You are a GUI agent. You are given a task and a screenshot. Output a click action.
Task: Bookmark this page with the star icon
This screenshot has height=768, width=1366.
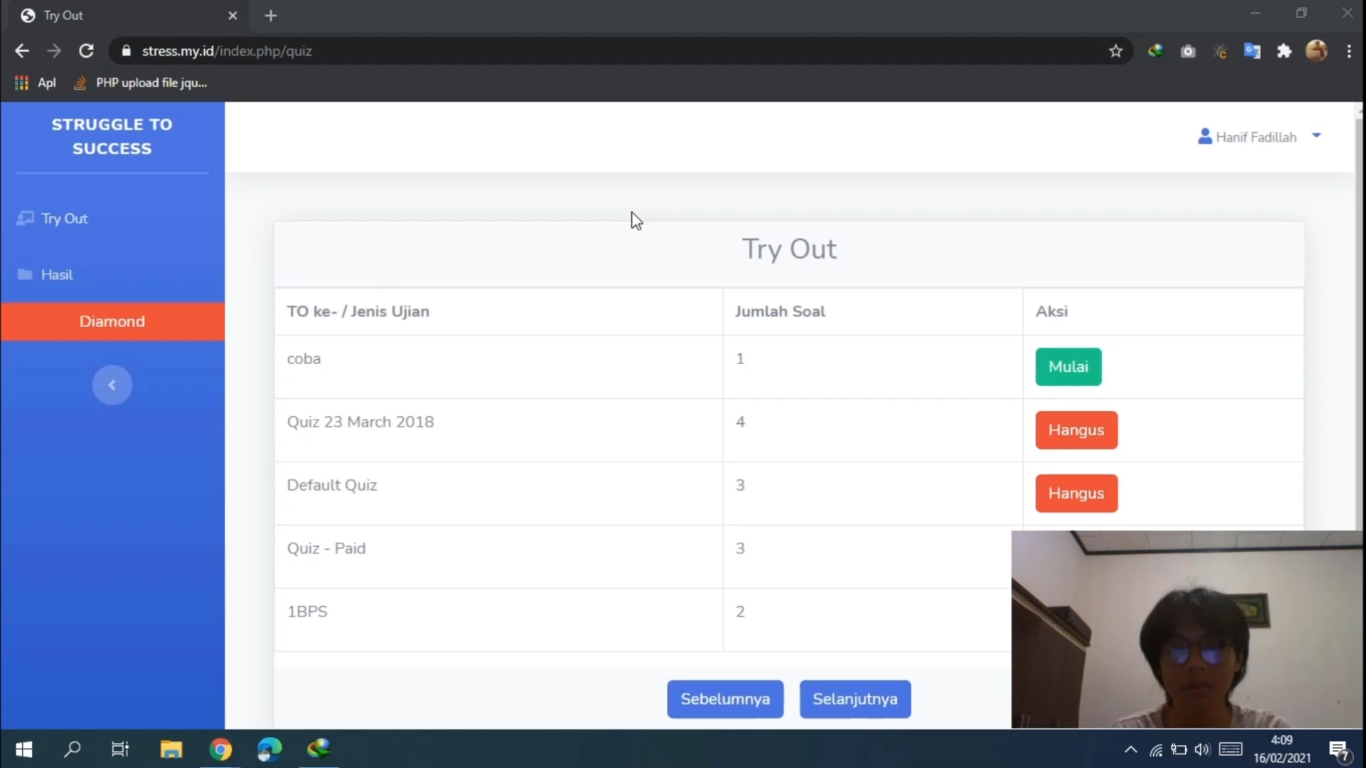(1116, 51)
